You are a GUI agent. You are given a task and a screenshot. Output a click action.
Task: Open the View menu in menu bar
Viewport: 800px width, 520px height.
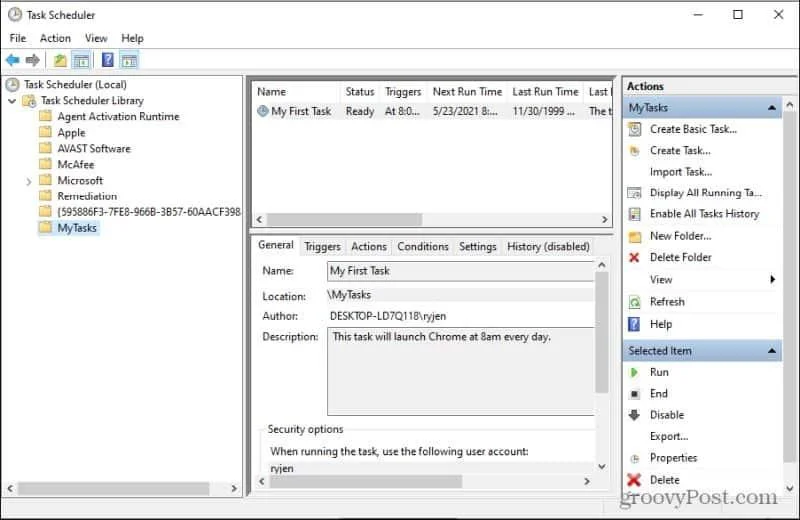tap(96, 38)
